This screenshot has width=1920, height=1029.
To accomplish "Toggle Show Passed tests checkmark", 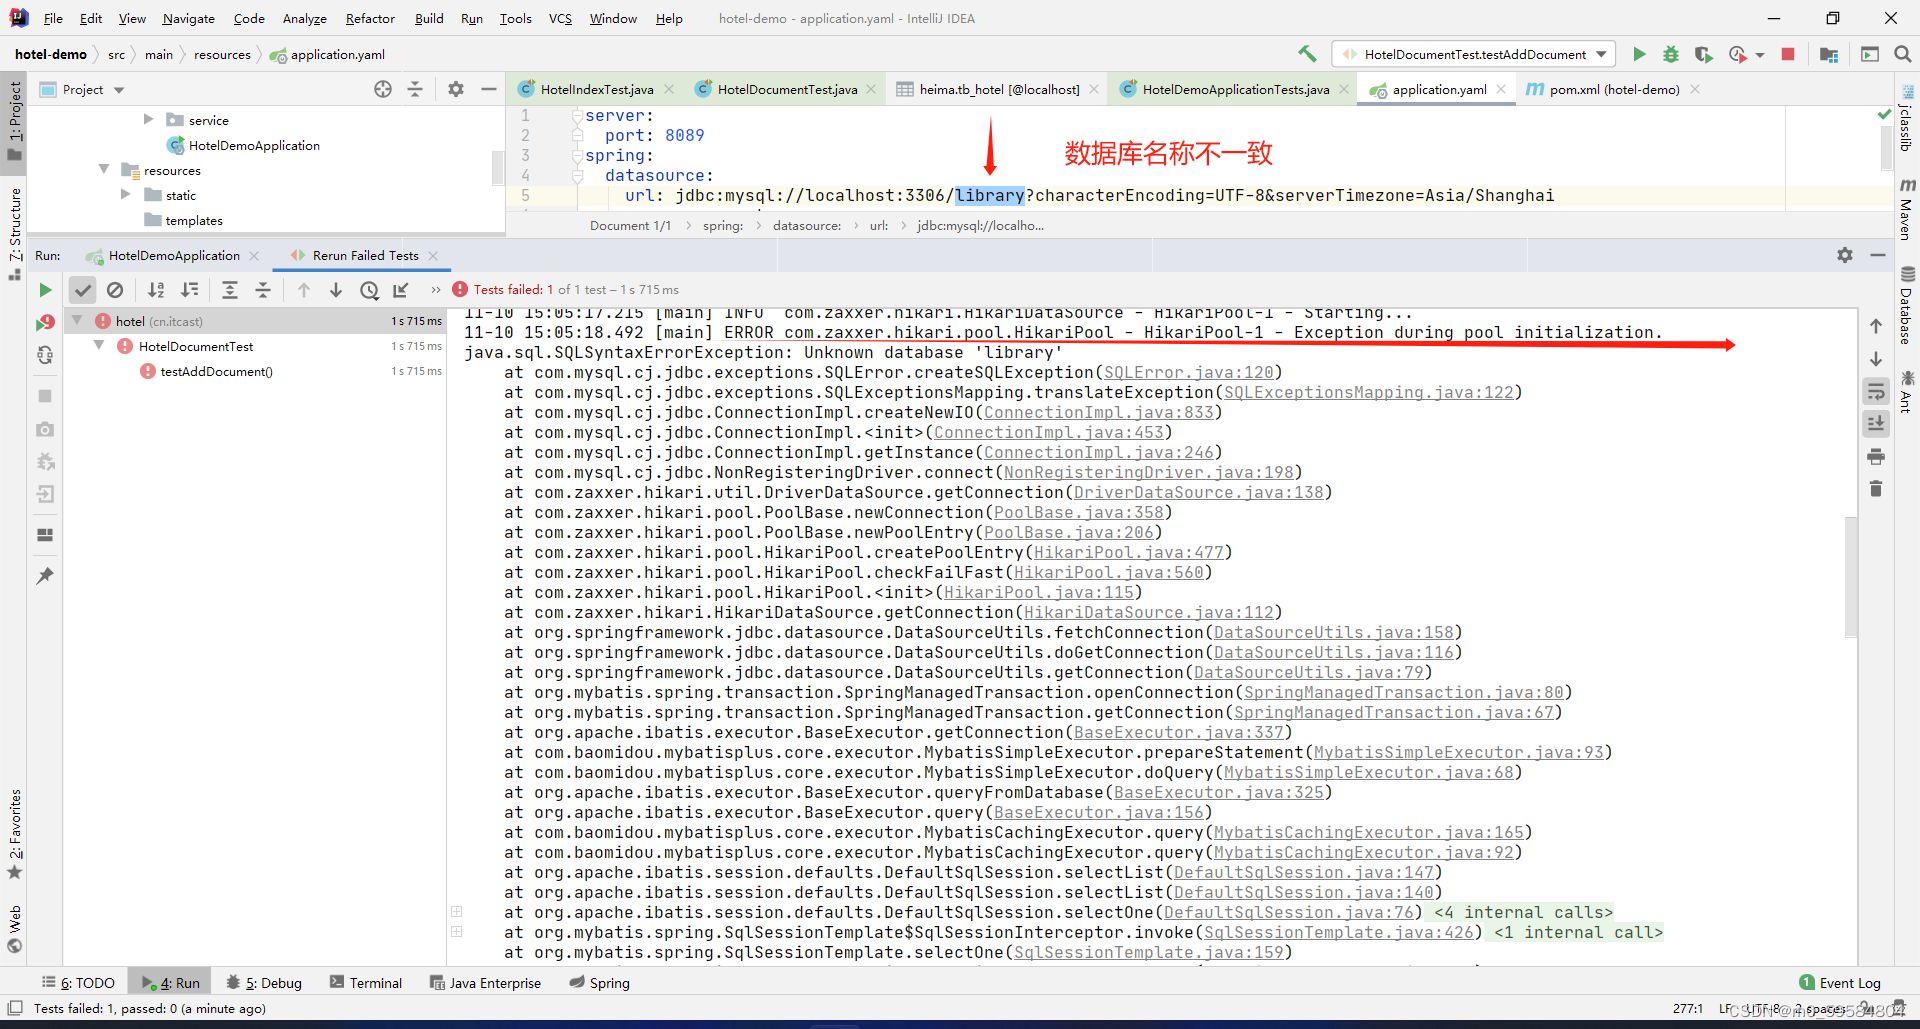I will (83, 289).
